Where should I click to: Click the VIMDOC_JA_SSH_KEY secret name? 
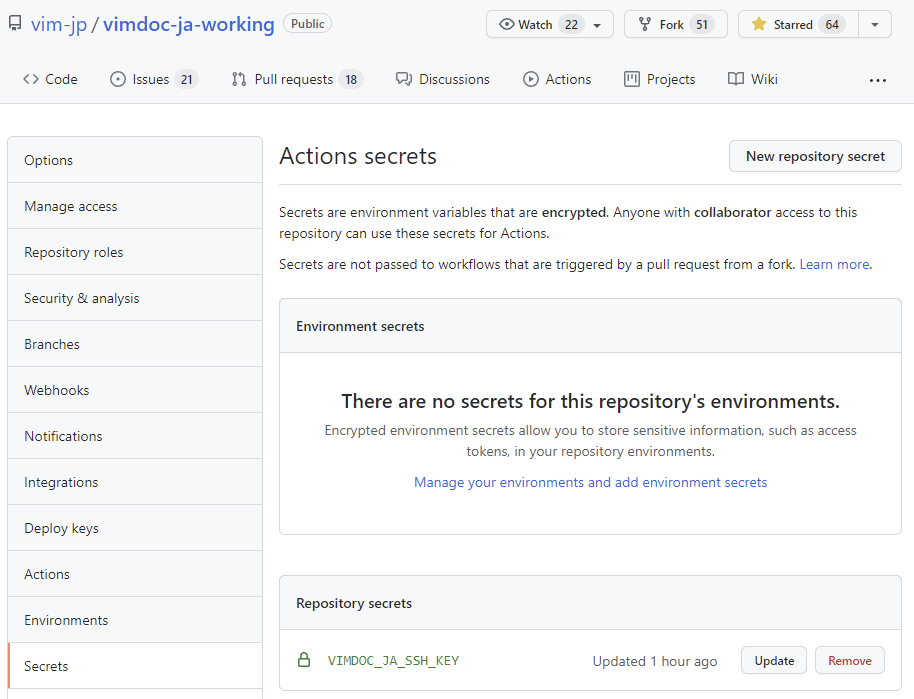tap(393, 661)
